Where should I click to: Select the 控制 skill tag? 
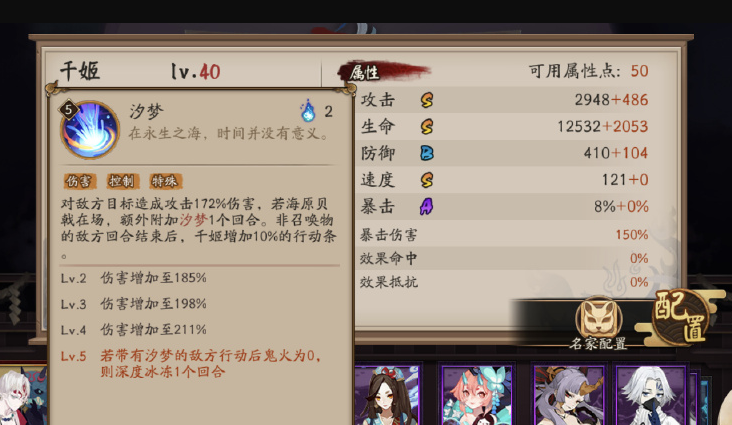[121, 181]
